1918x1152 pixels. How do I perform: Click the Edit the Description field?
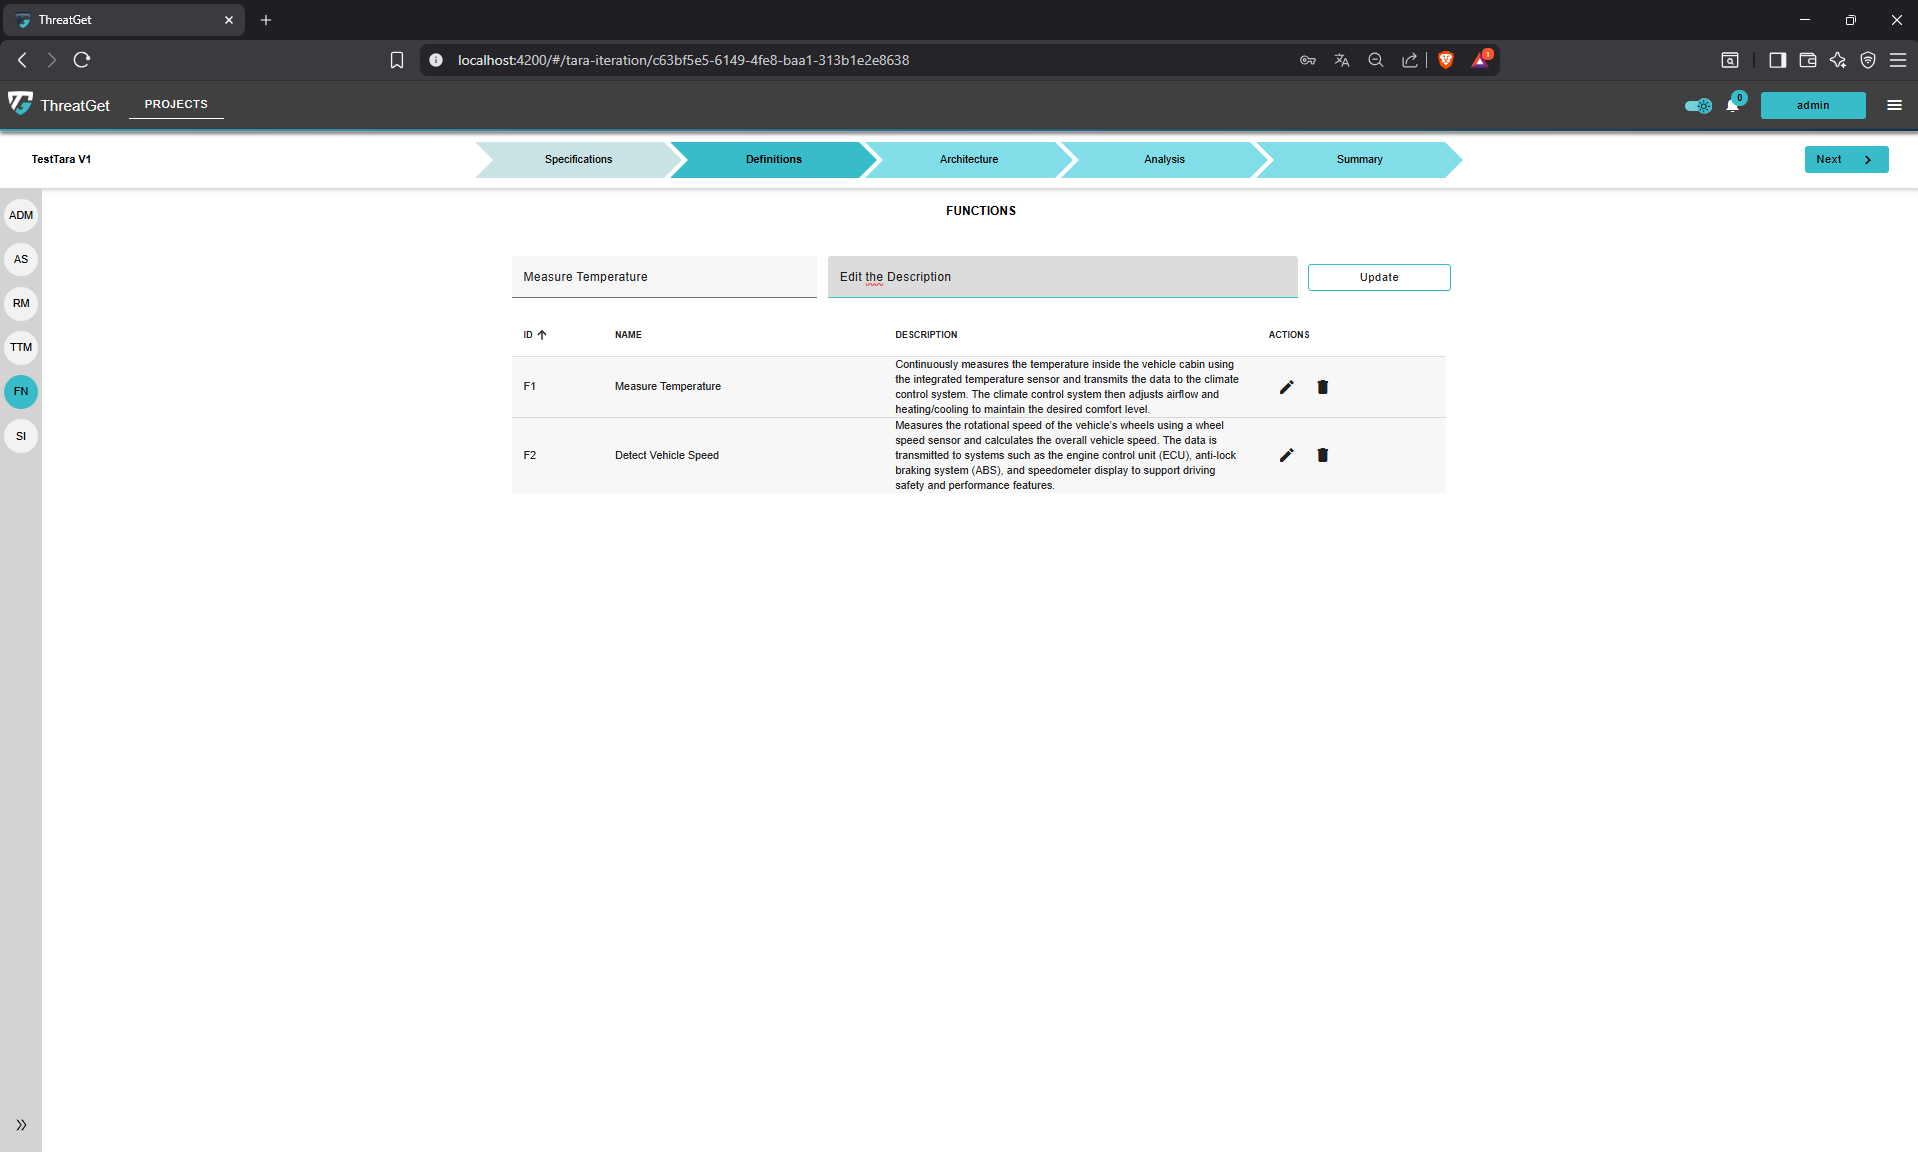[1061, 277]
